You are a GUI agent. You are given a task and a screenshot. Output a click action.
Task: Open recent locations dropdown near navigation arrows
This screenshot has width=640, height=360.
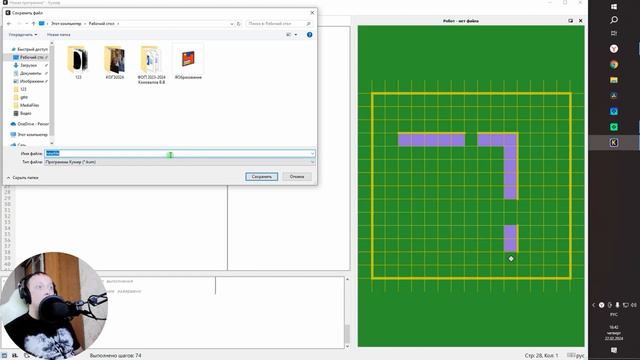click(x=27, y=24)
